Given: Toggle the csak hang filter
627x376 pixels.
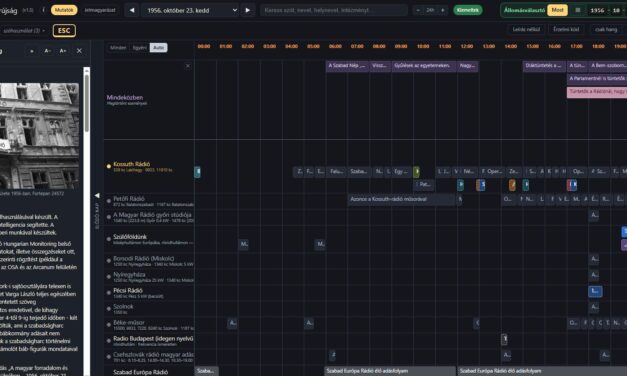Looking at the screenshot, I should 606,29.
